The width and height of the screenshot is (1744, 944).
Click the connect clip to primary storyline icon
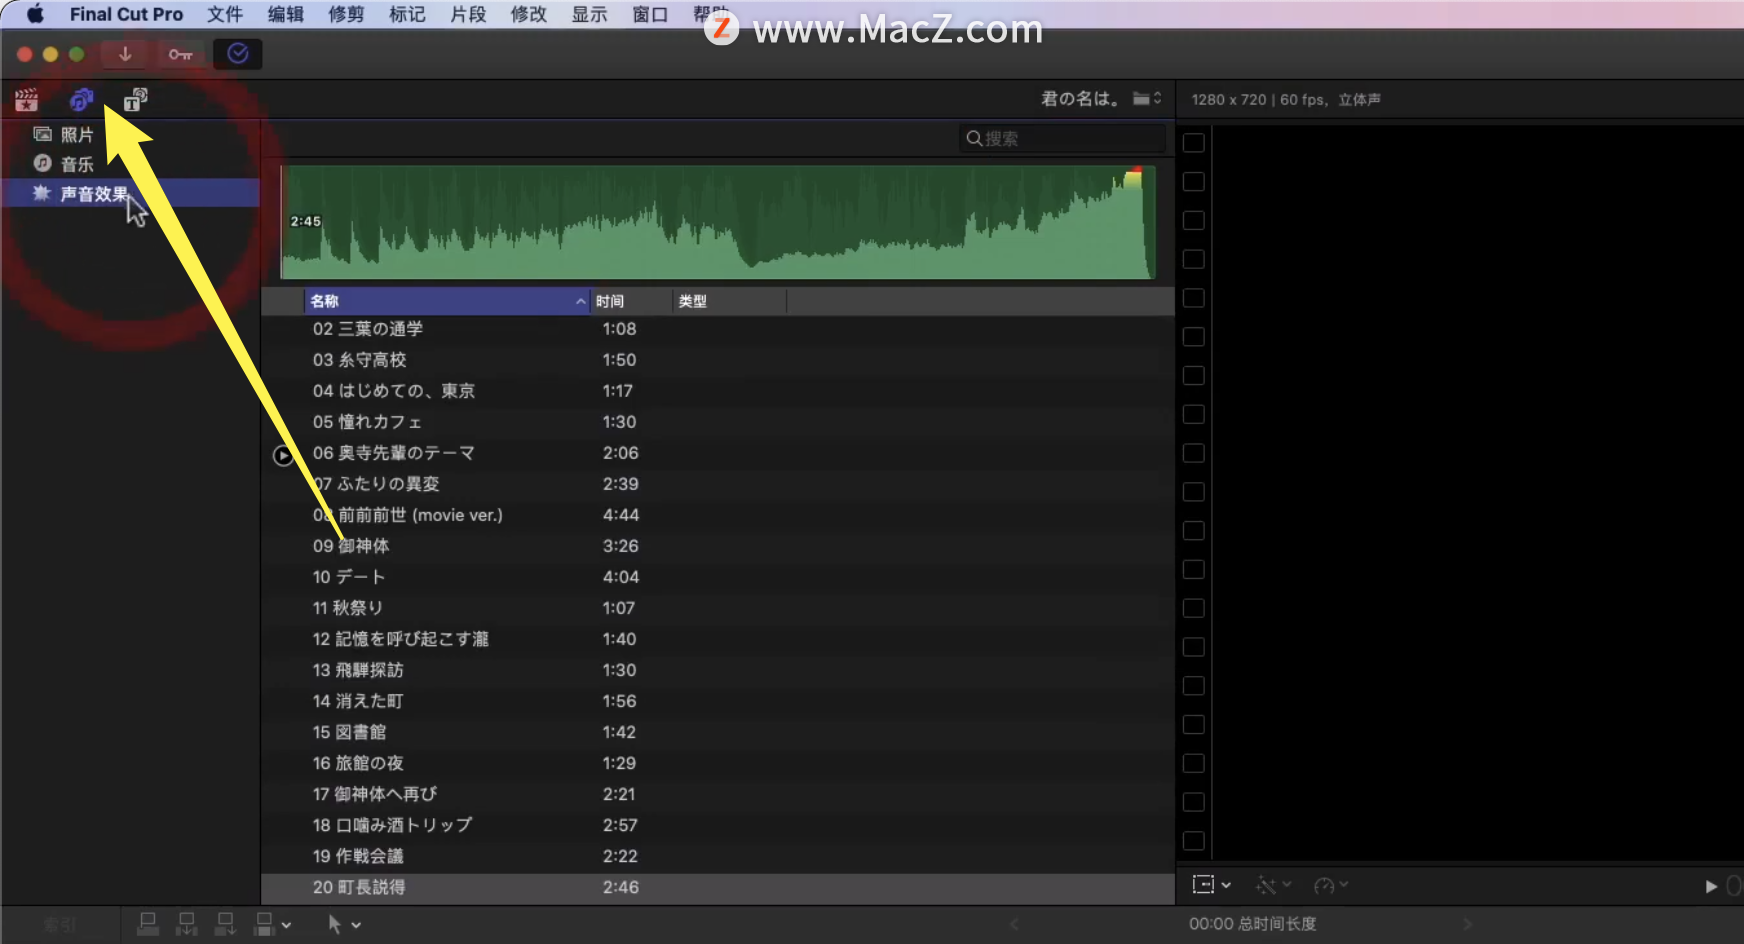(148, 924)
